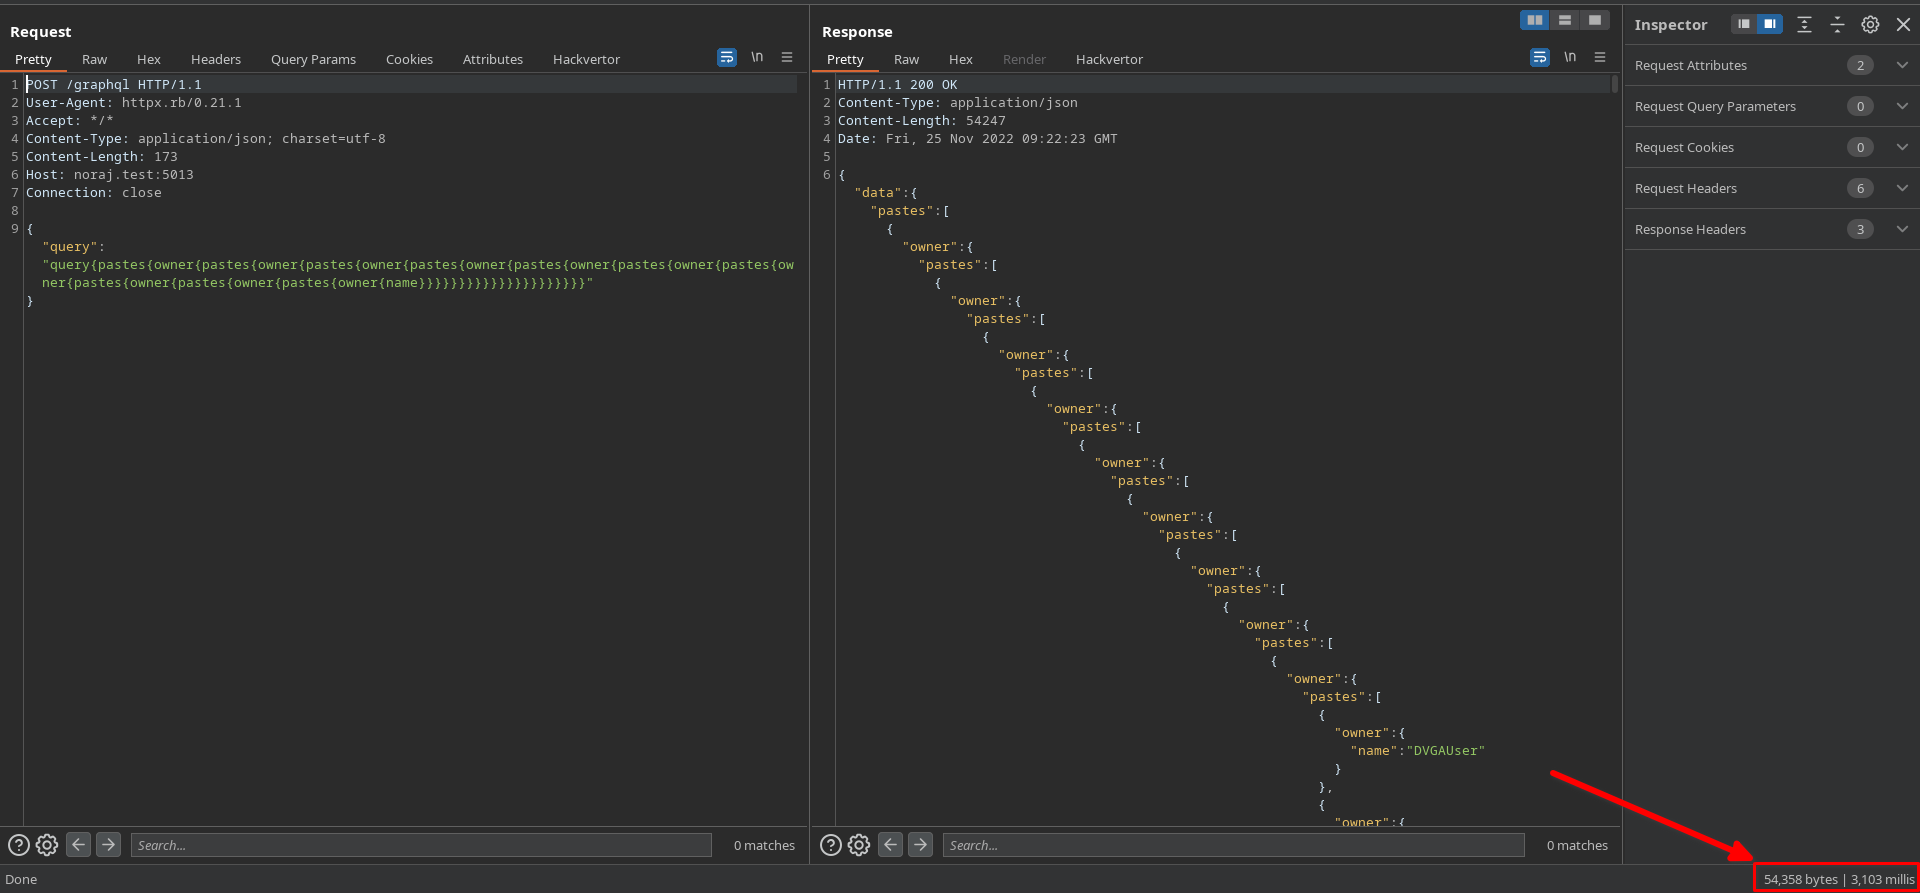1920x893 pixels.
Task: Click the User-Agent: httpx.rb/0.21.1 header line
Action: (134, 103)
